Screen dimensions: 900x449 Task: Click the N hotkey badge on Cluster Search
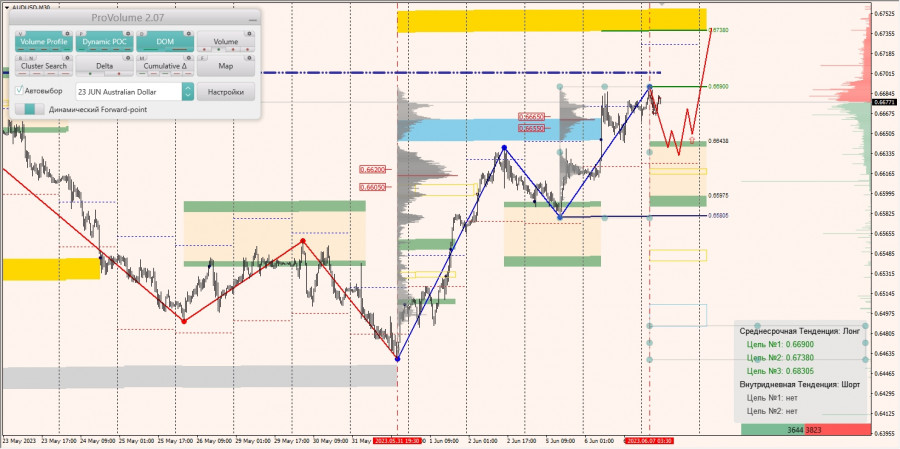(x=31, y=58)
